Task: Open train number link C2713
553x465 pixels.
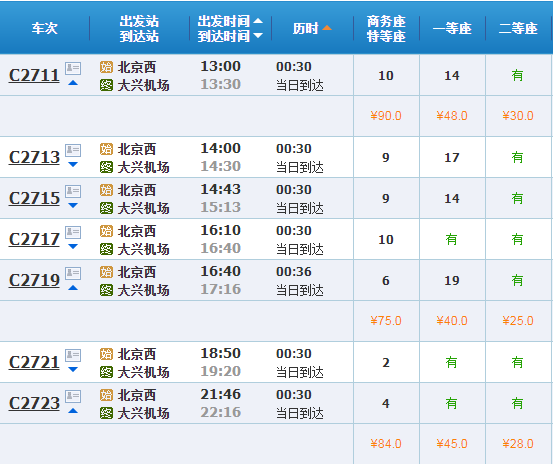Action: point(34,157)
